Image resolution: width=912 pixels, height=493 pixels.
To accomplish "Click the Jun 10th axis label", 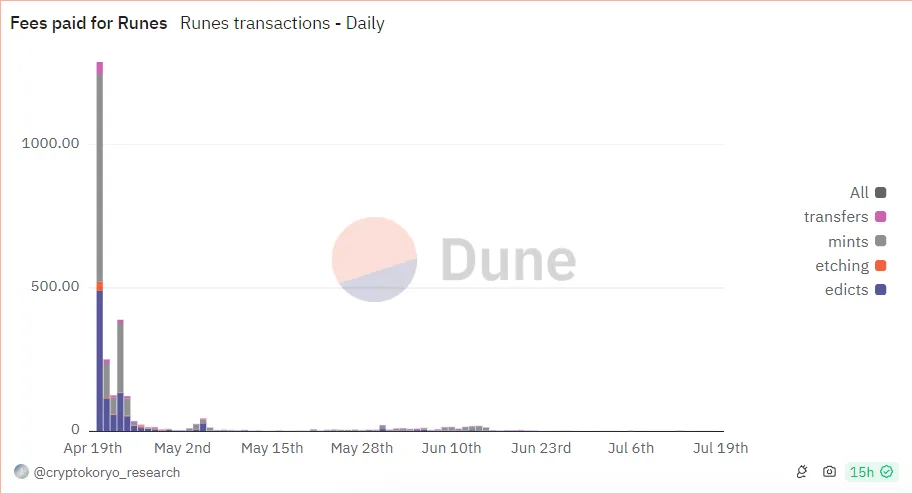I will (x=451, y=448).
